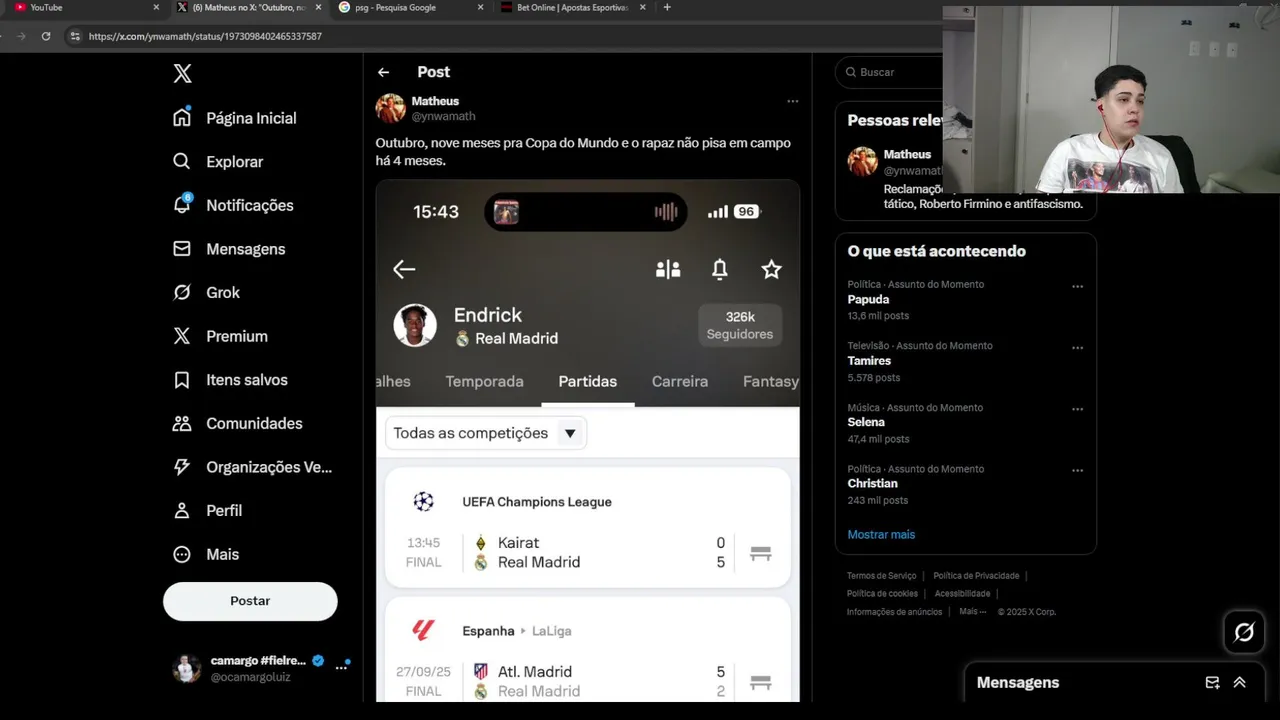Open more options for Papuda trend
The height and width of the screenshot is (720, 1280).
(x=1077, y=286)
